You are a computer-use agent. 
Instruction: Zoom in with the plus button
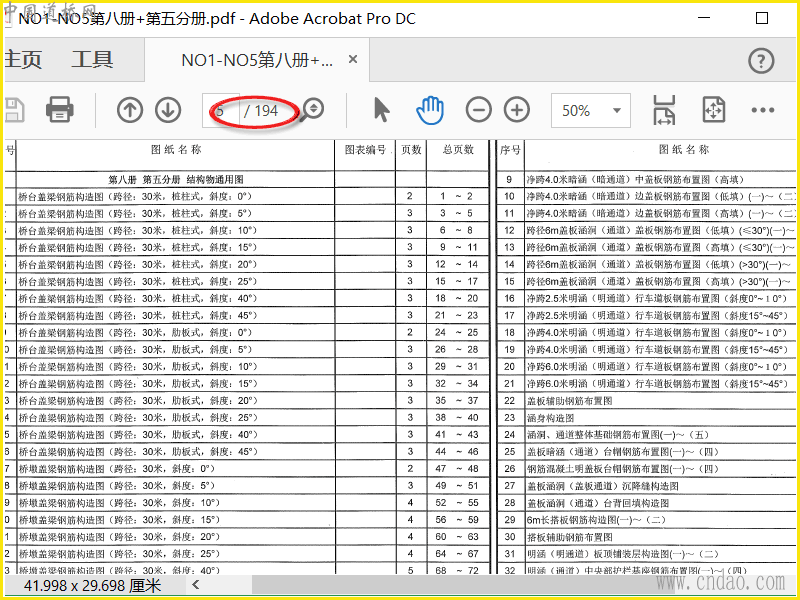click(x=517, y=110)
